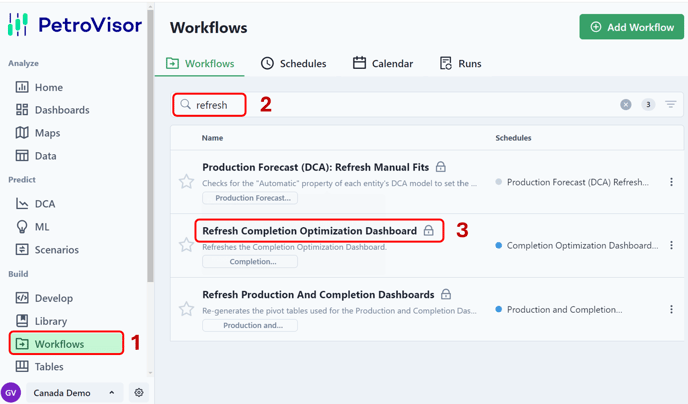Click the results count badge 3
The height and width of the screenshot is (404, 688).
click(648, 104)
